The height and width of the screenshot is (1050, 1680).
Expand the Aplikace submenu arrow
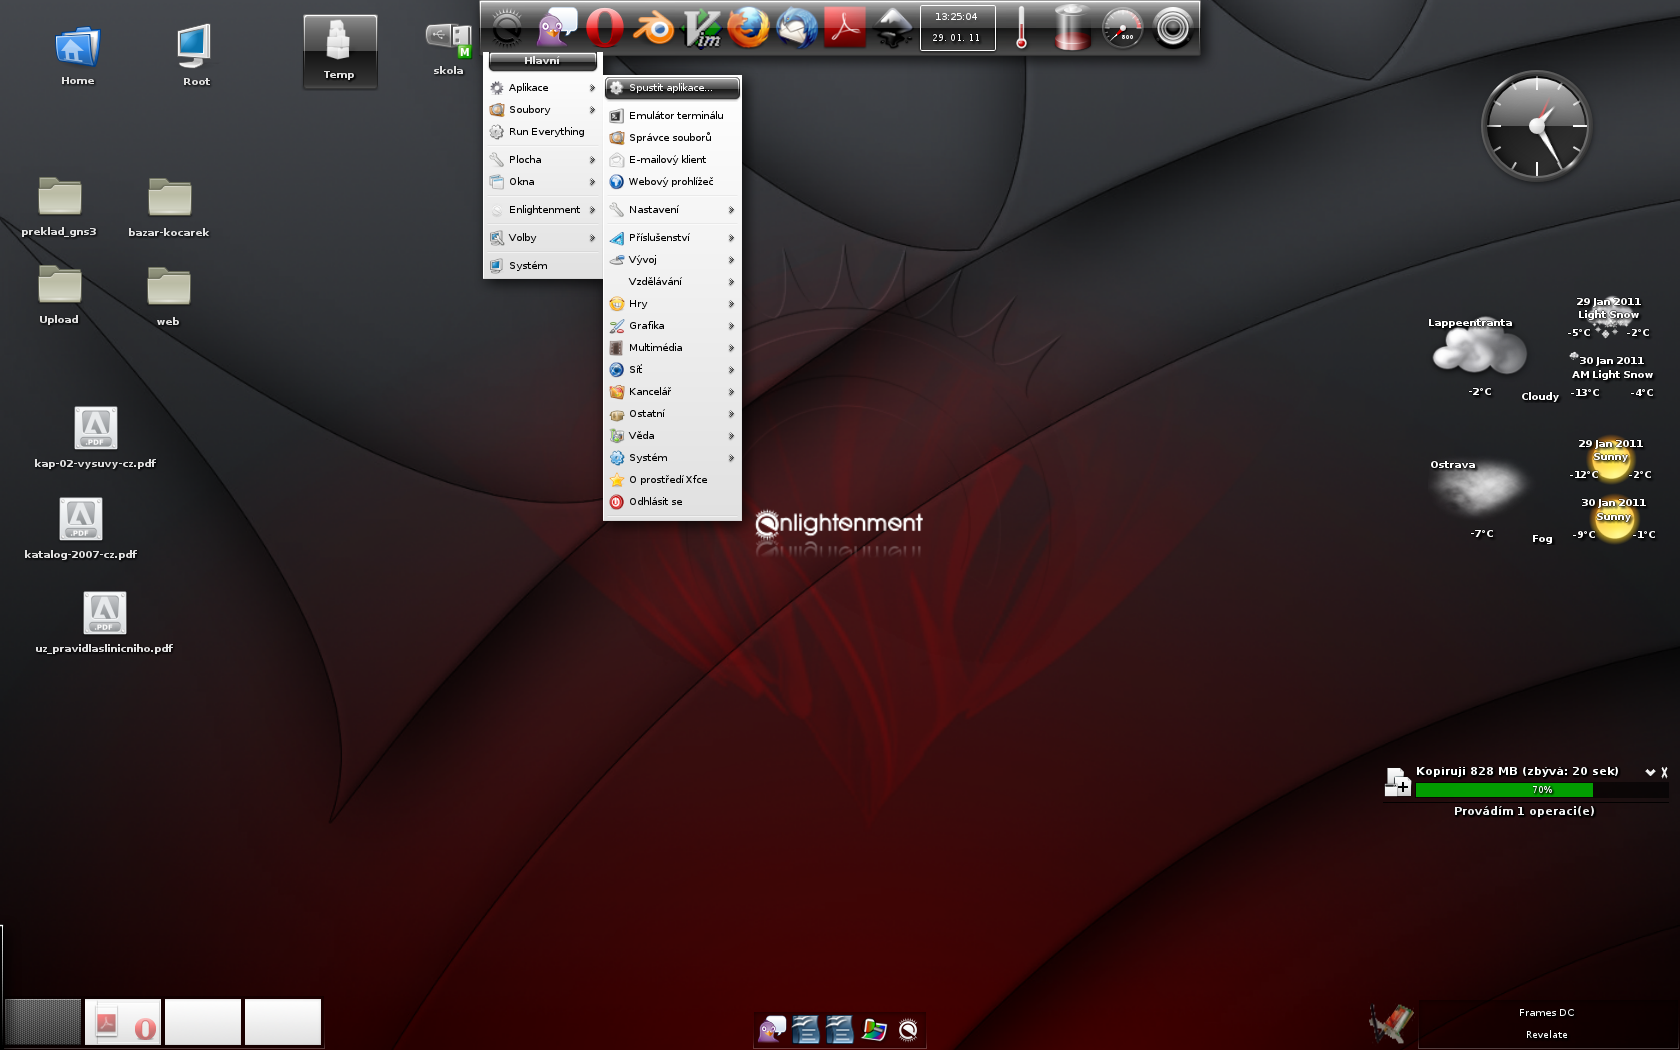[x=592, y=88]
